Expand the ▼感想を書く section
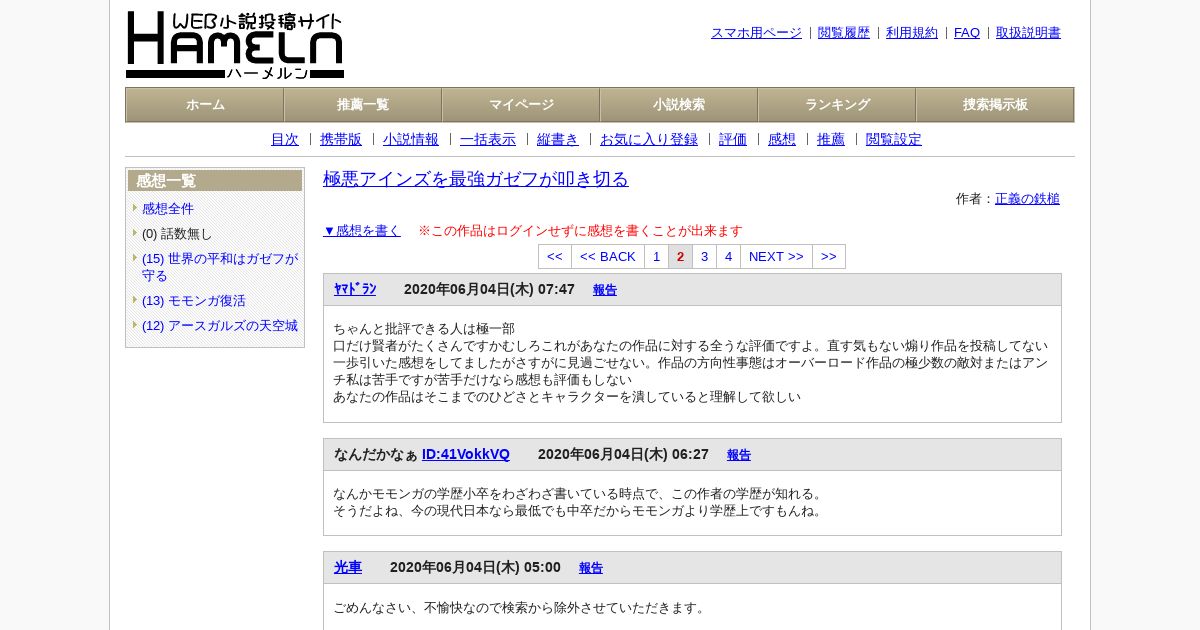 (362, 231)
